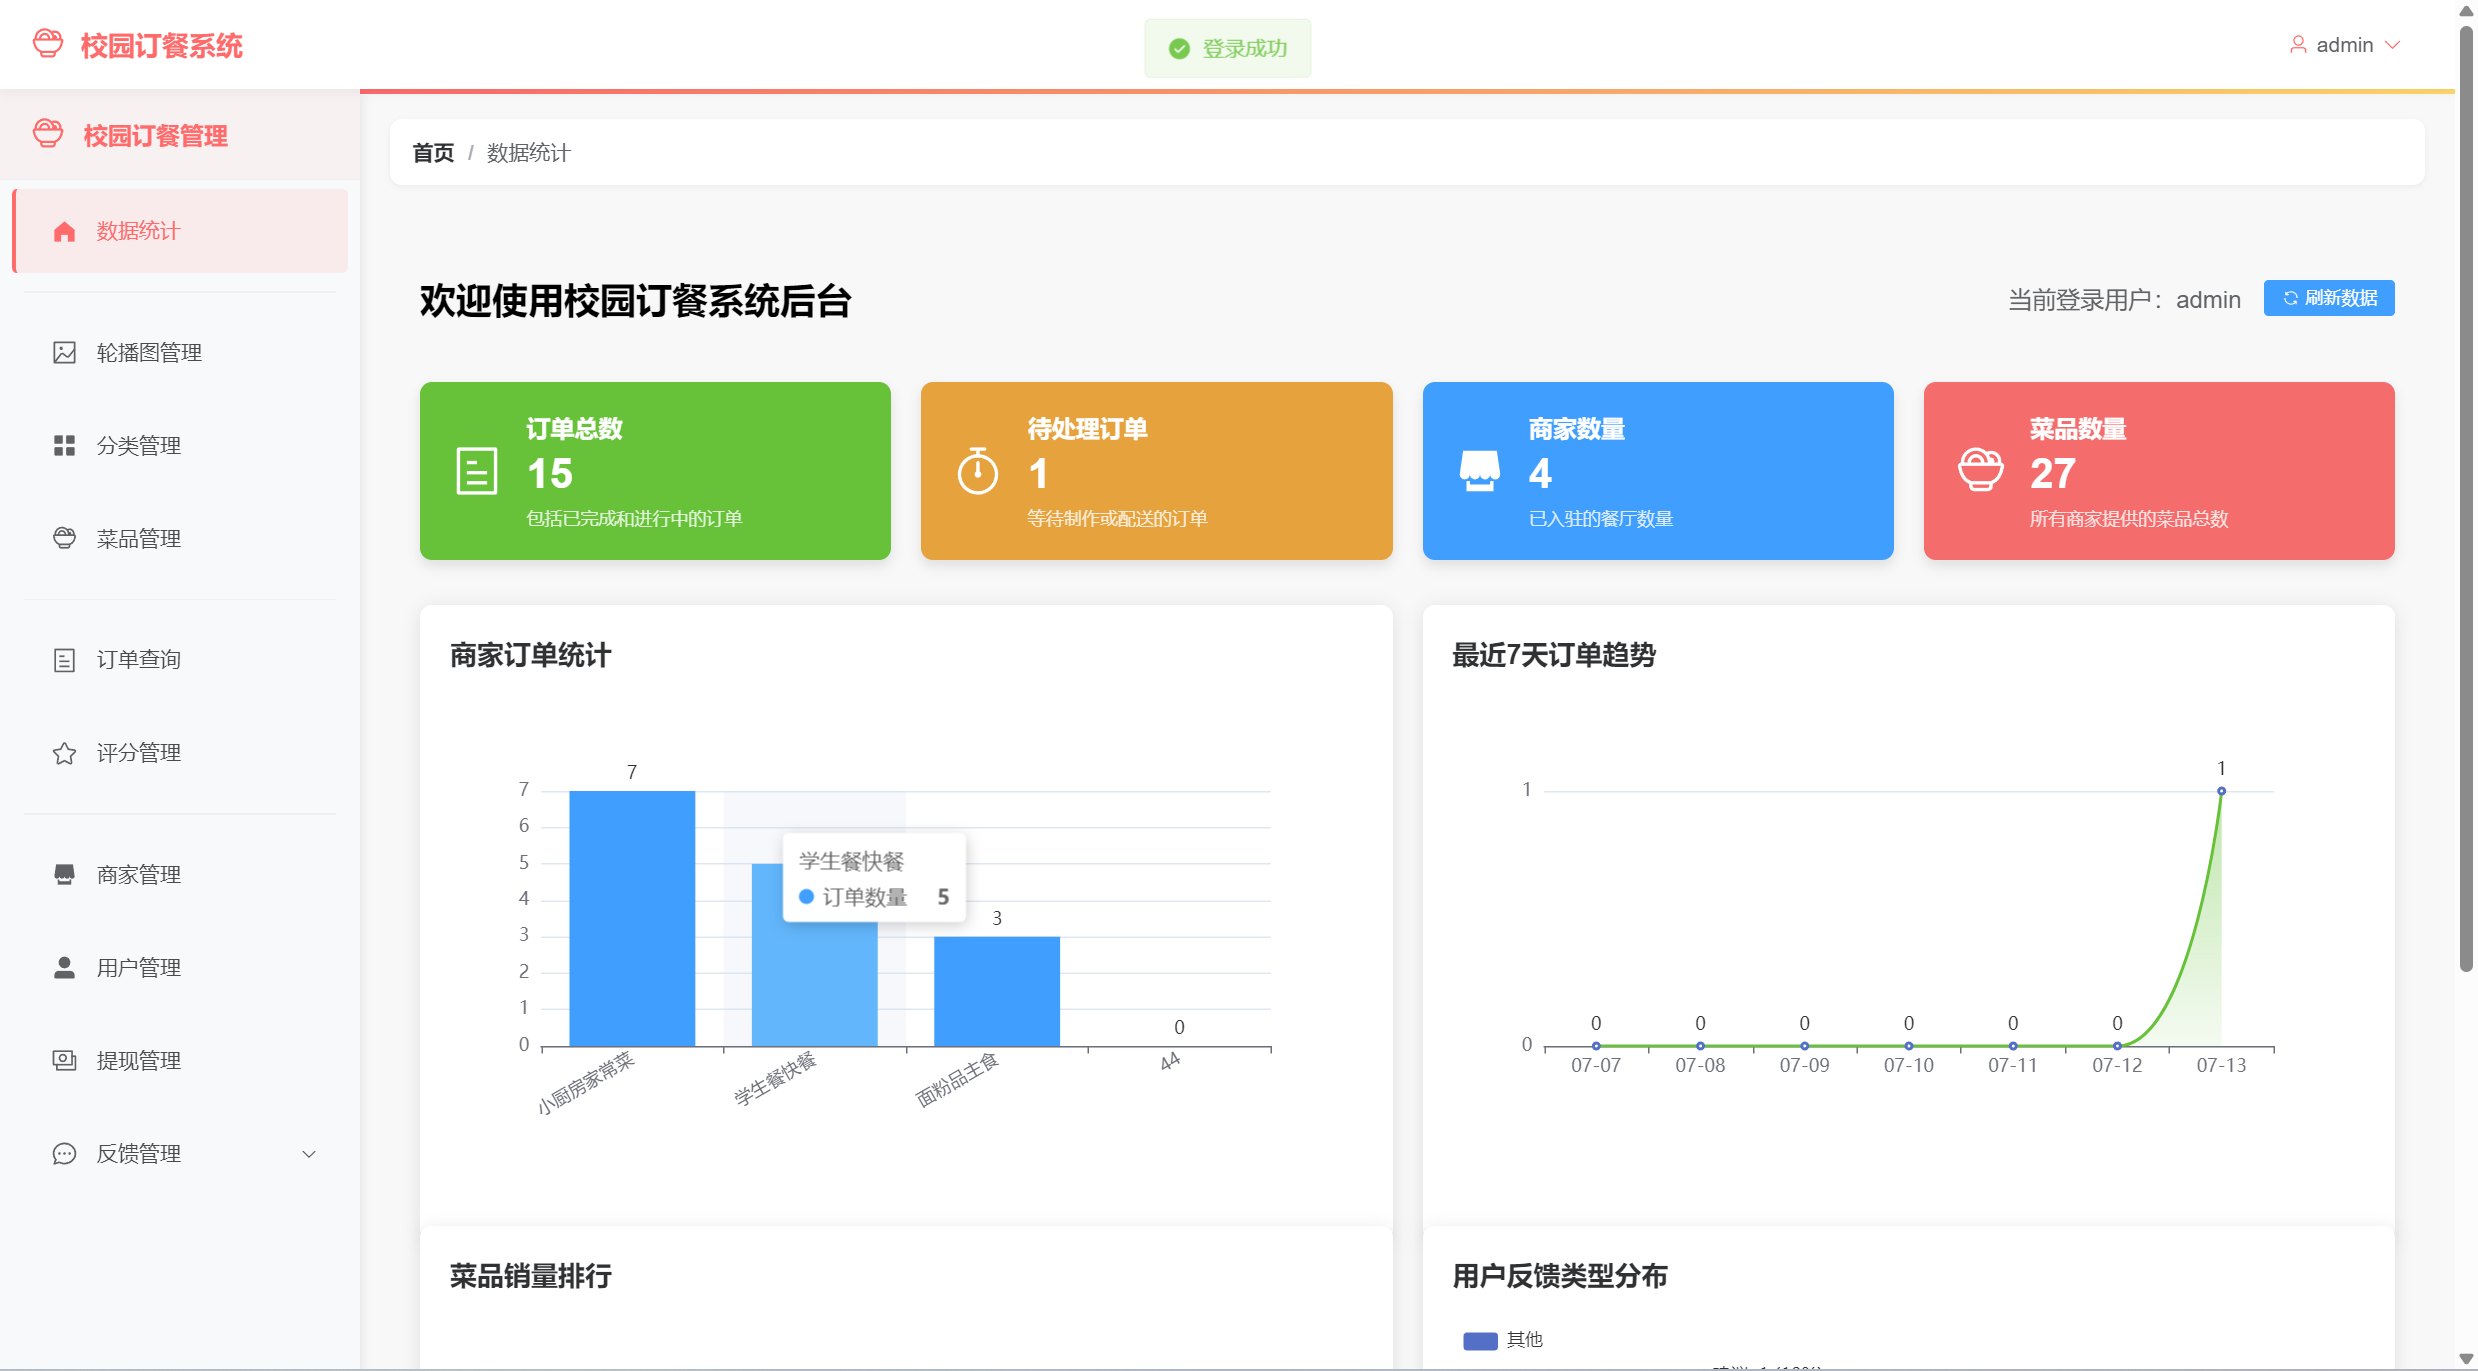Click the 刷新数据 refresh button
This screenshot has height=1371, width=2478.
2328,298
